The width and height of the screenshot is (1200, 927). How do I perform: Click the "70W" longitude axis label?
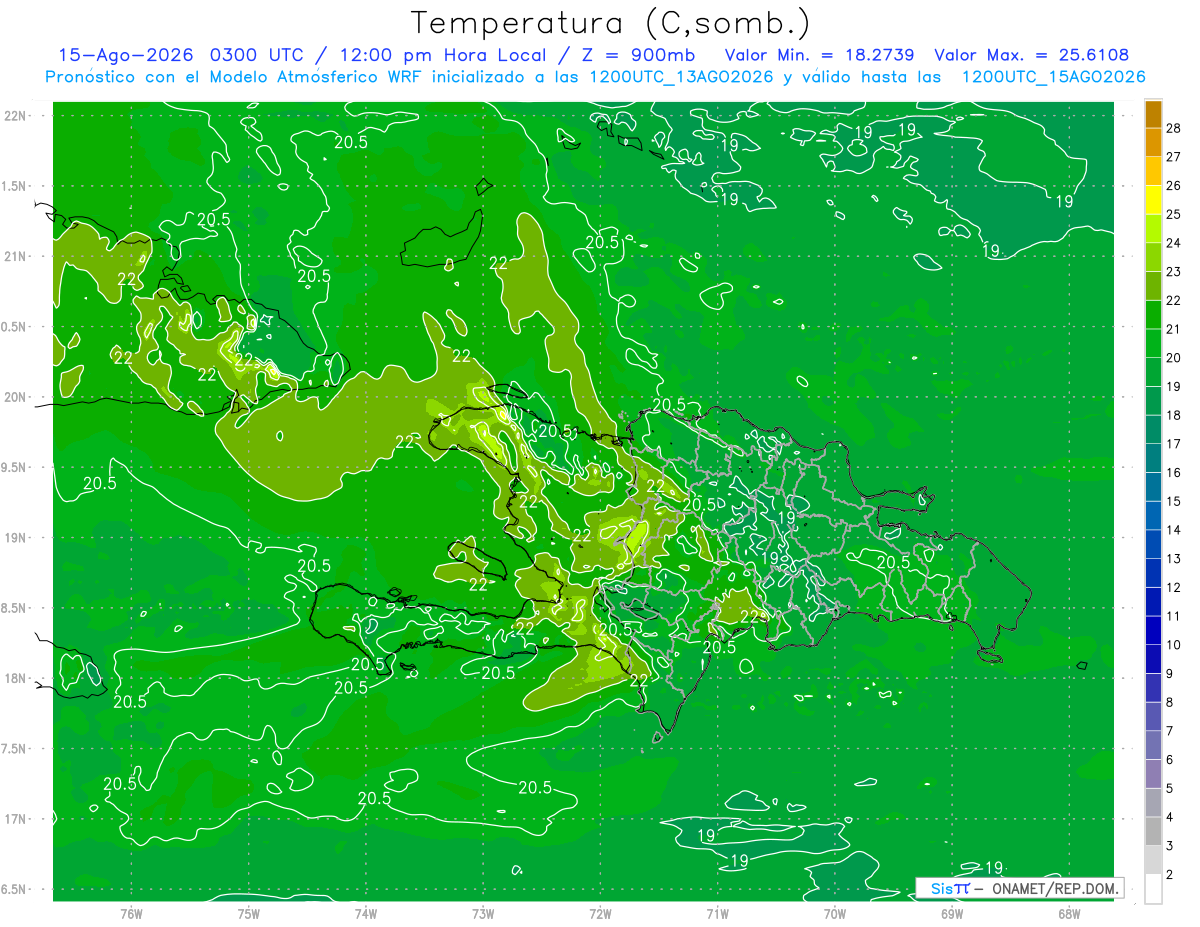tap(835, 913)
